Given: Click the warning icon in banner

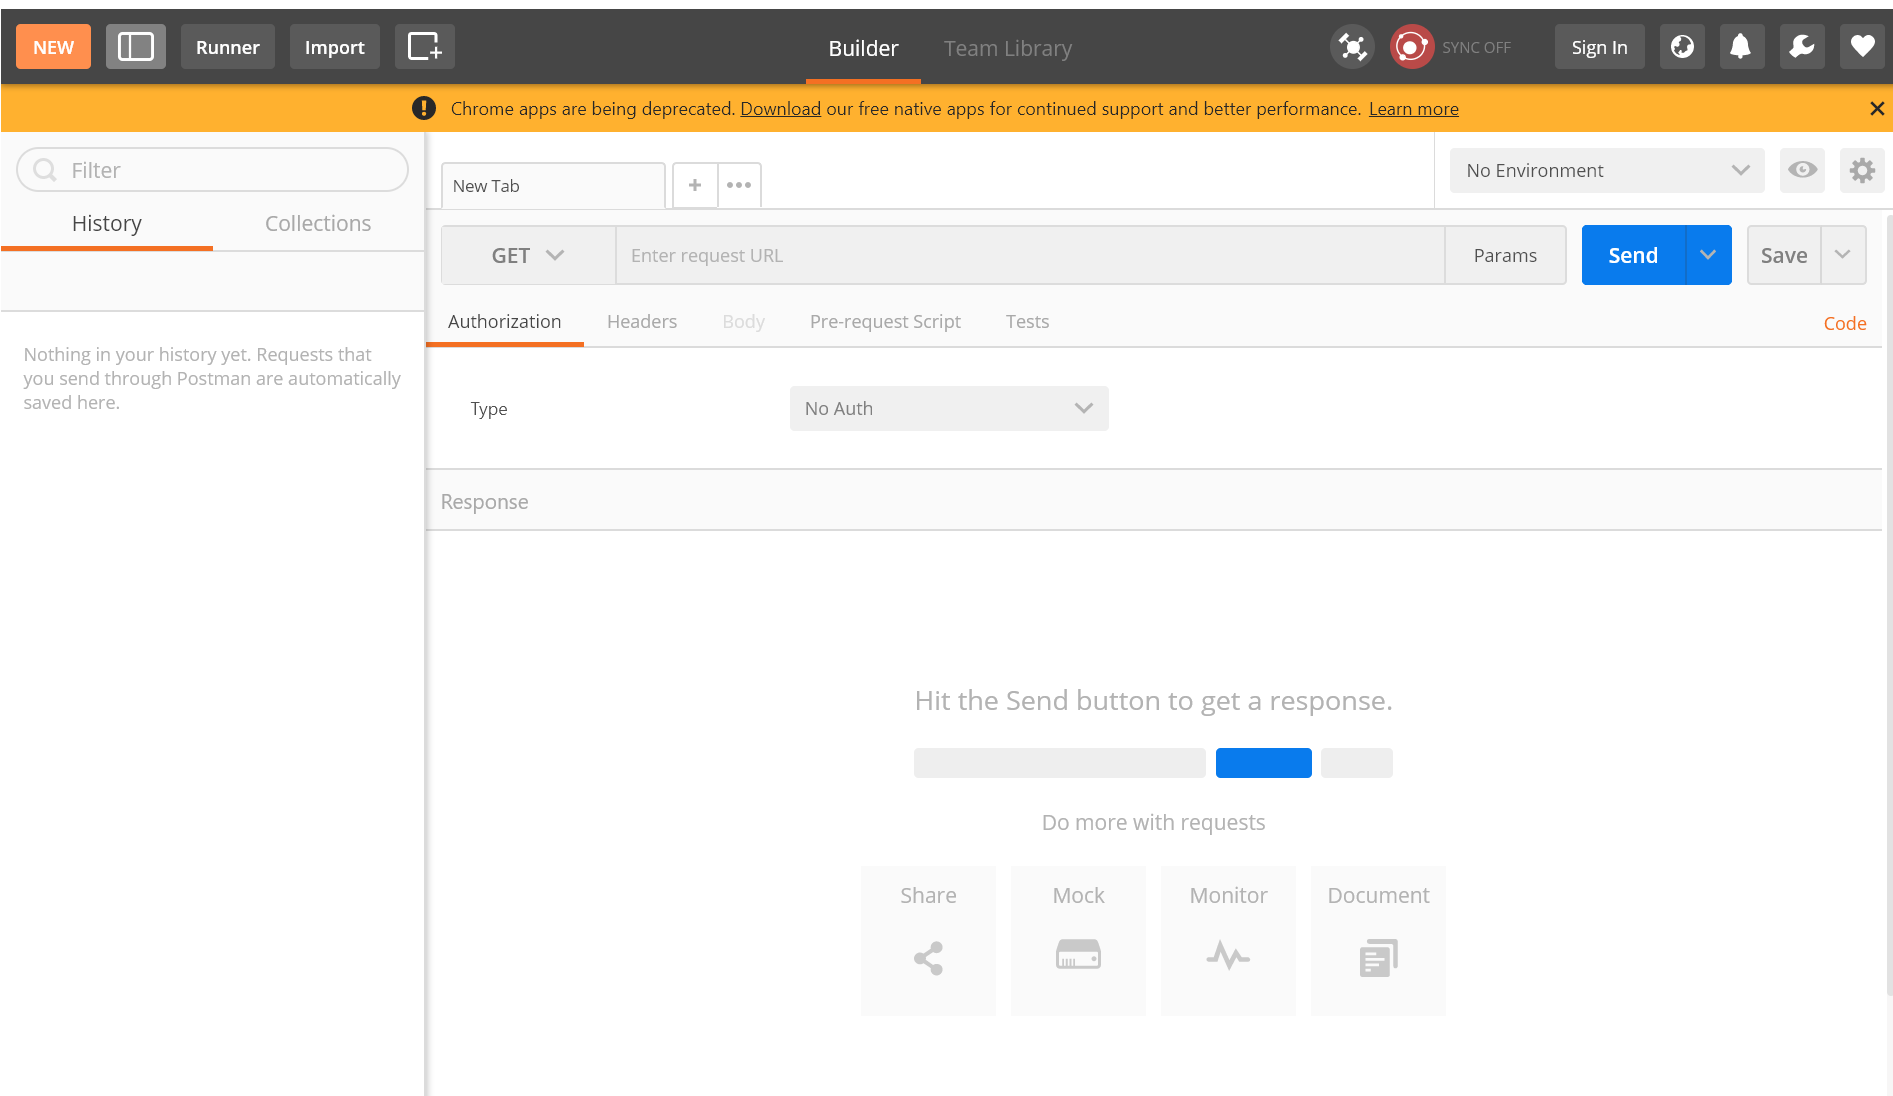Looking at the screenshot, I should coord(424,108).
